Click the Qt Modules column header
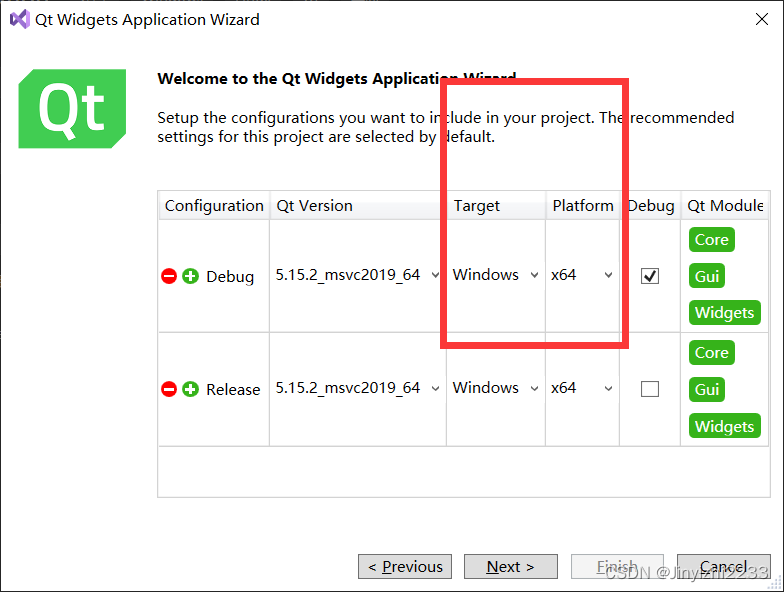 pos(724,206)
